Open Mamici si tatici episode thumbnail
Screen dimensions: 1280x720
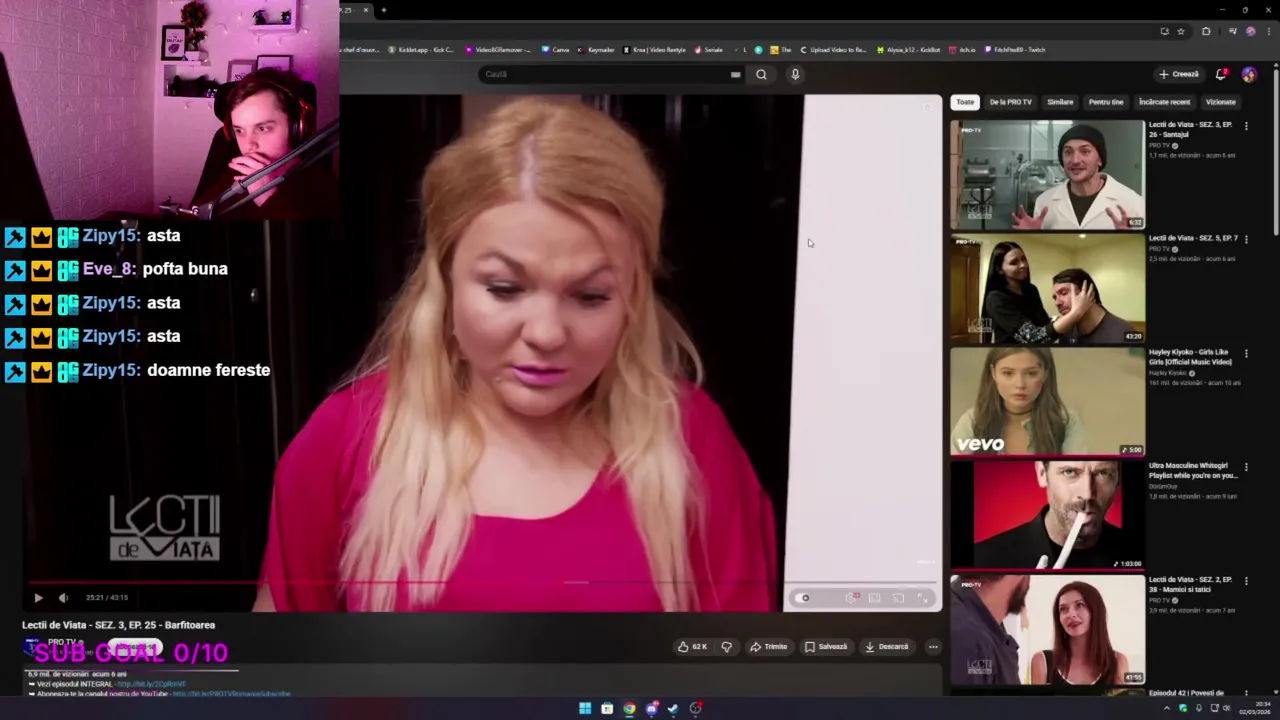[x=1047, y=630]
